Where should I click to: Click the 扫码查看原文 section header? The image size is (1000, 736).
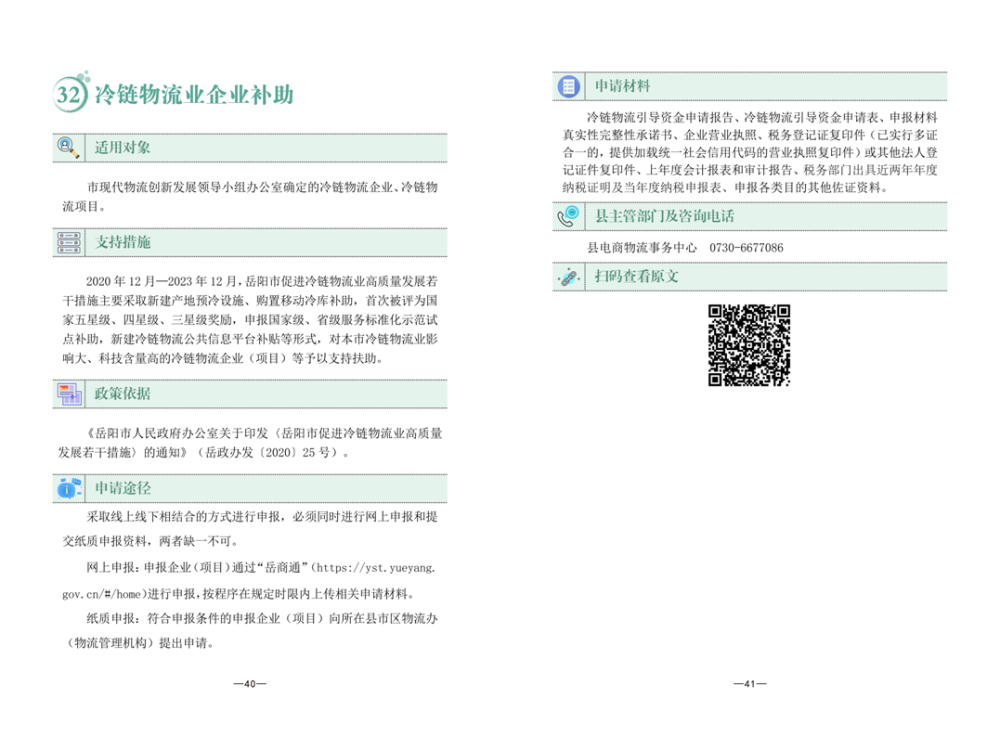[x=636, y=277]
